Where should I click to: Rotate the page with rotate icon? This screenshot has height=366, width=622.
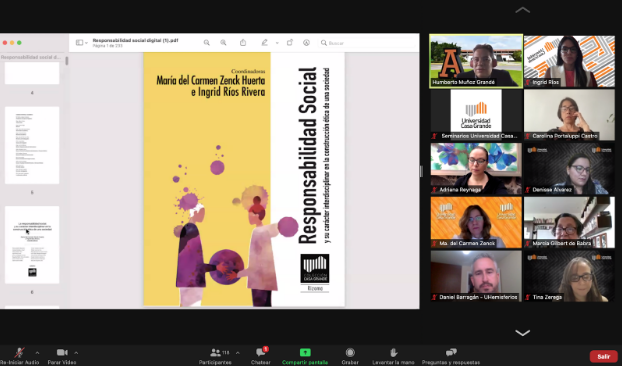[290, 42]
